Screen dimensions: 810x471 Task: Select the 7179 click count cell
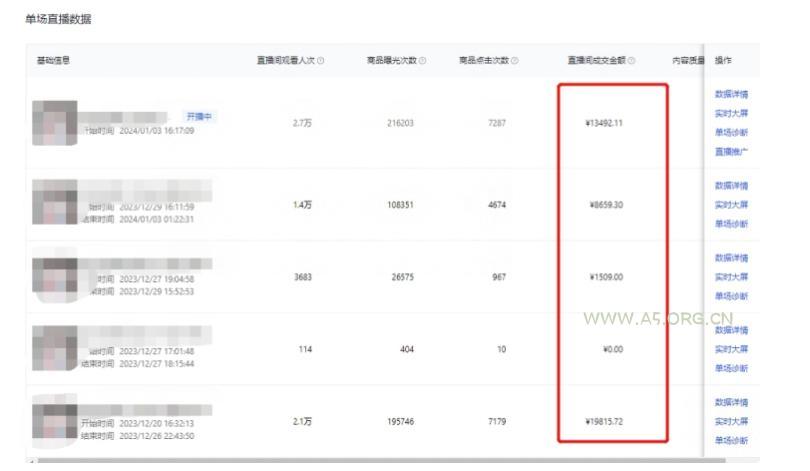[497, 421]
